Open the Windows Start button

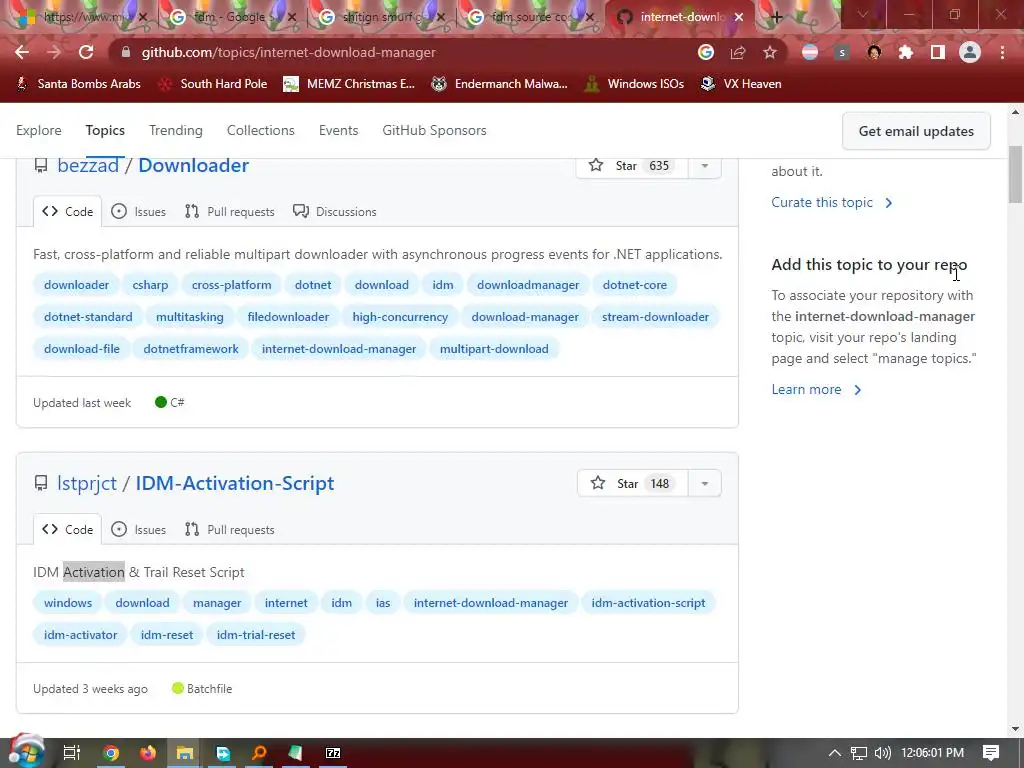coord(25,752)
